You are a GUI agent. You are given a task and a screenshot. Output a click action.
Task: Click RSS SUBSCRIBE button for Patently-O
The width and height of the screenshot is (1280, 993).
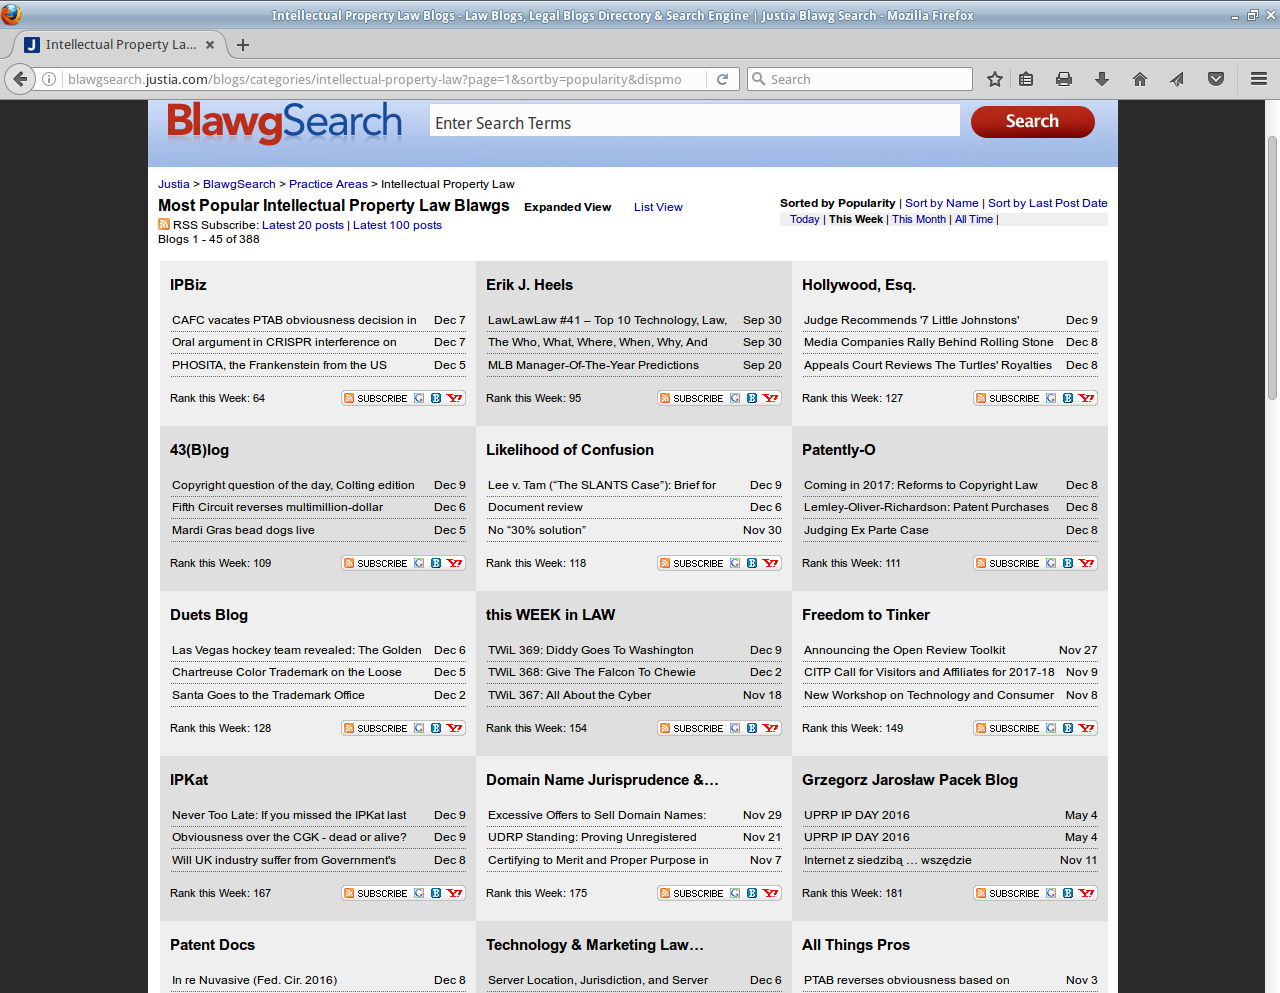(1007, 563)
